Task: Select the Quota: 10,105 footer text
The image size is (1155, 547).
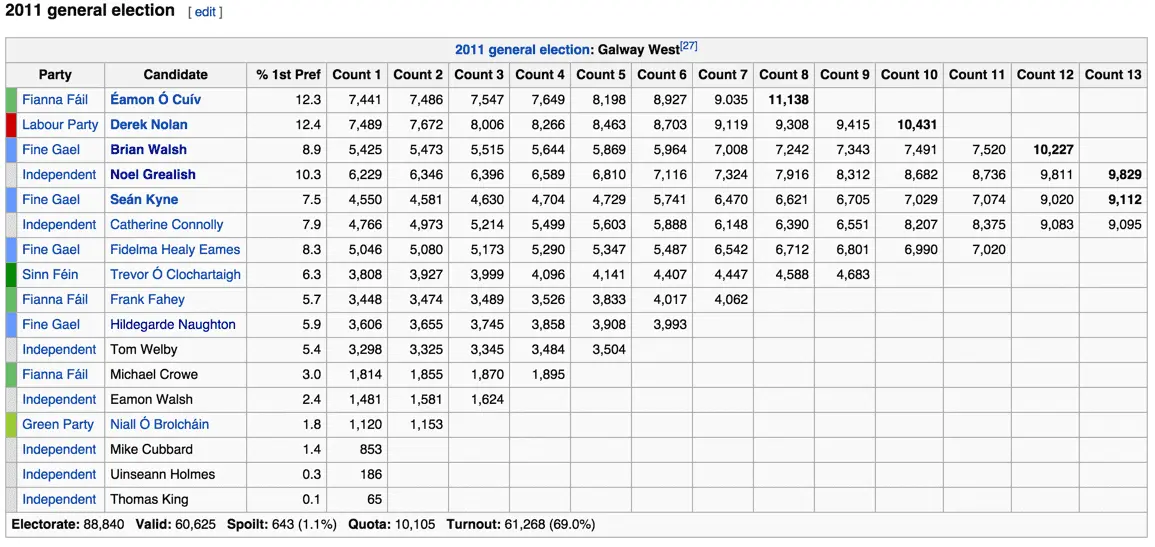Action: (x=392, y=525)
